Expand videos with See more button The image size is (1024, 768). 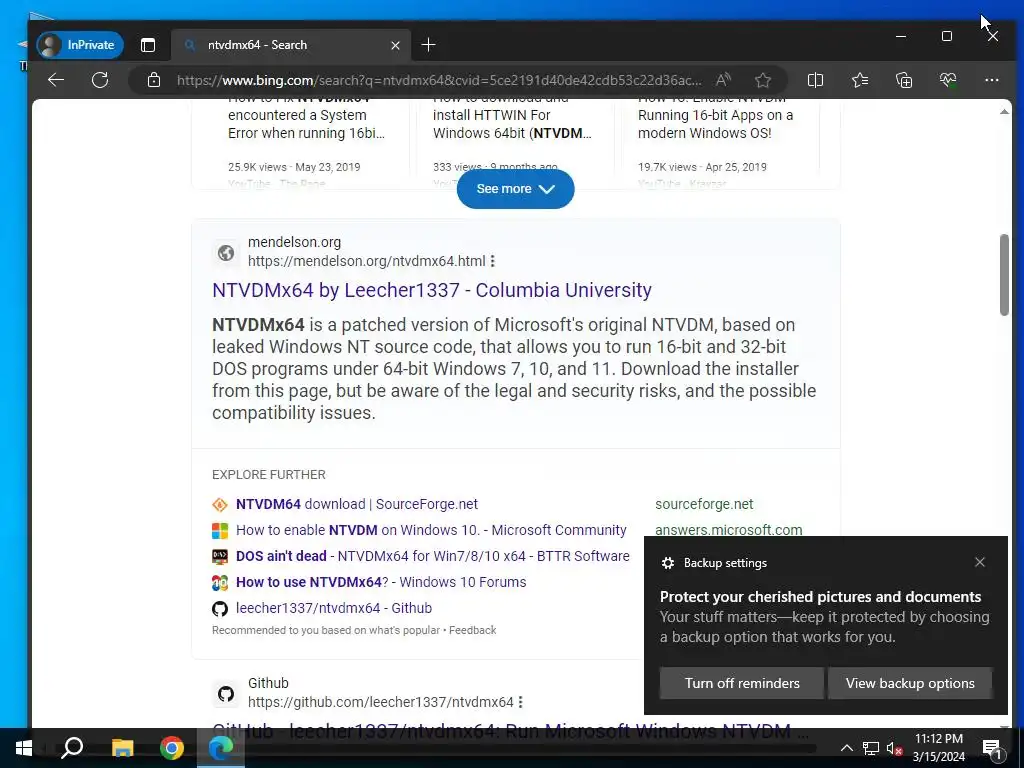[515, 189]
